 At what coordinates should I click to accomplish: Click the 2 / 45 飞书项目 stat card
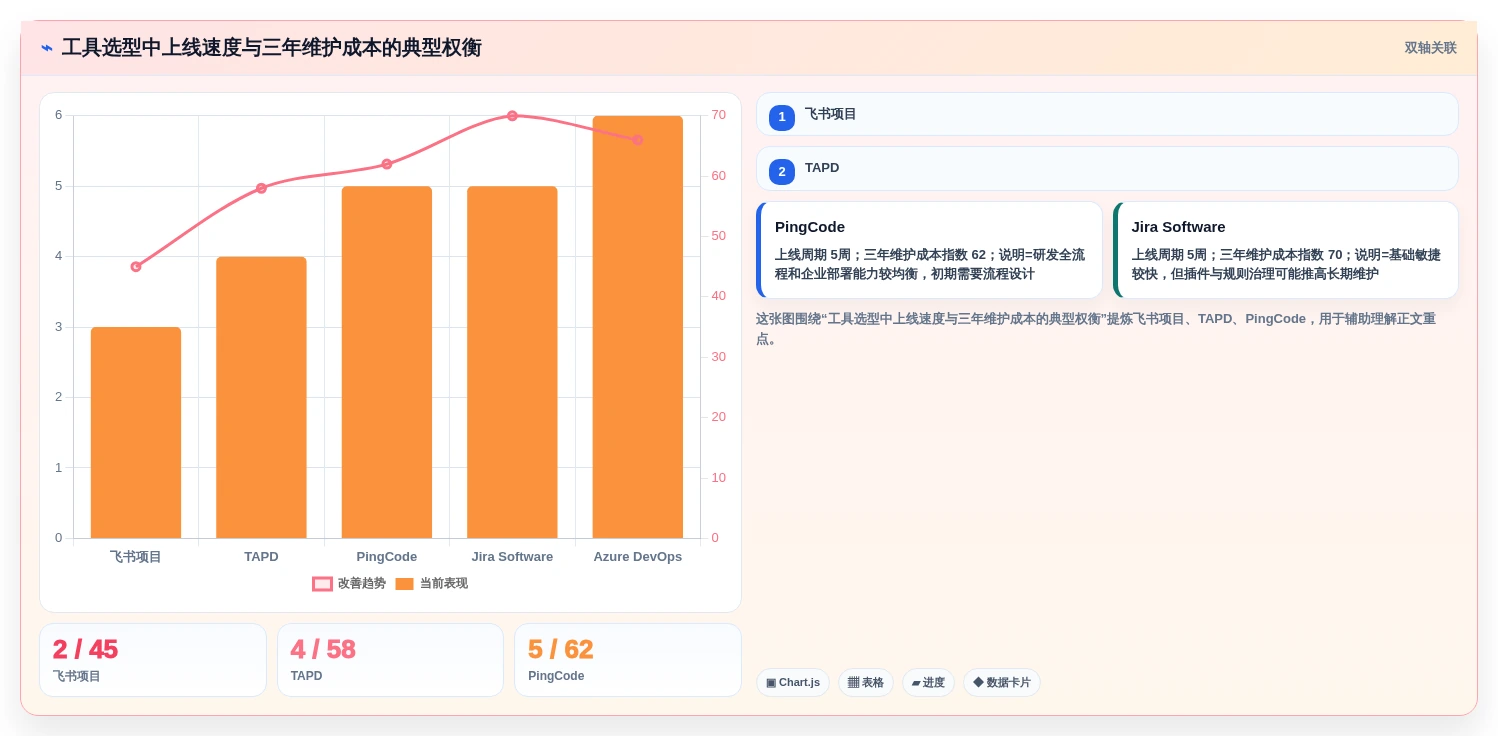[x=153, y=660]
